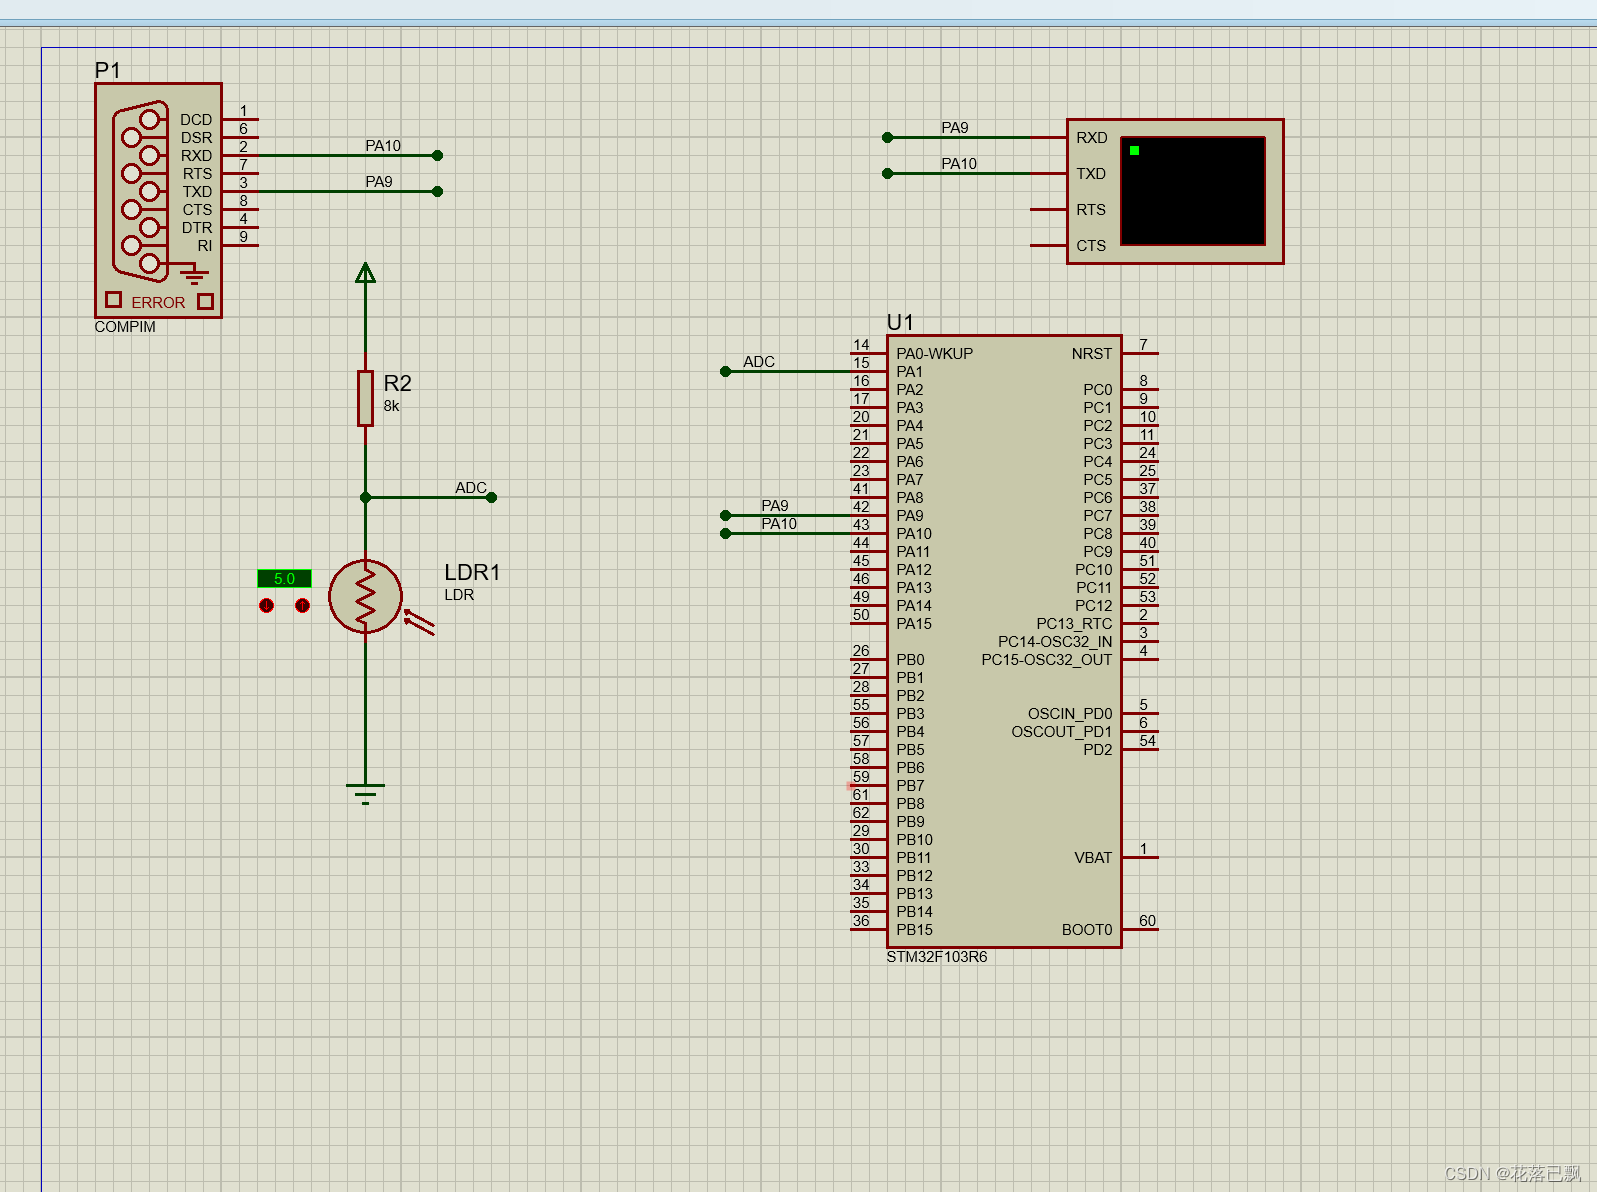
Task: Click pin number 14 next to PA0-WKUP
Action: [x=861, y=344]
